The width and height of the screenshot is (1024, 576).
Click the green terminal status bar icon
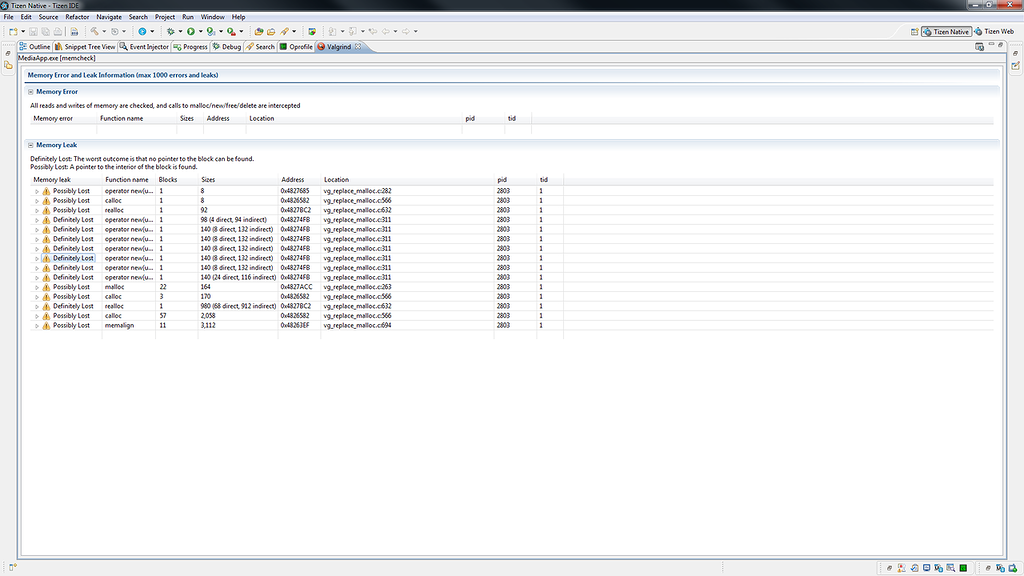point(963,568)
